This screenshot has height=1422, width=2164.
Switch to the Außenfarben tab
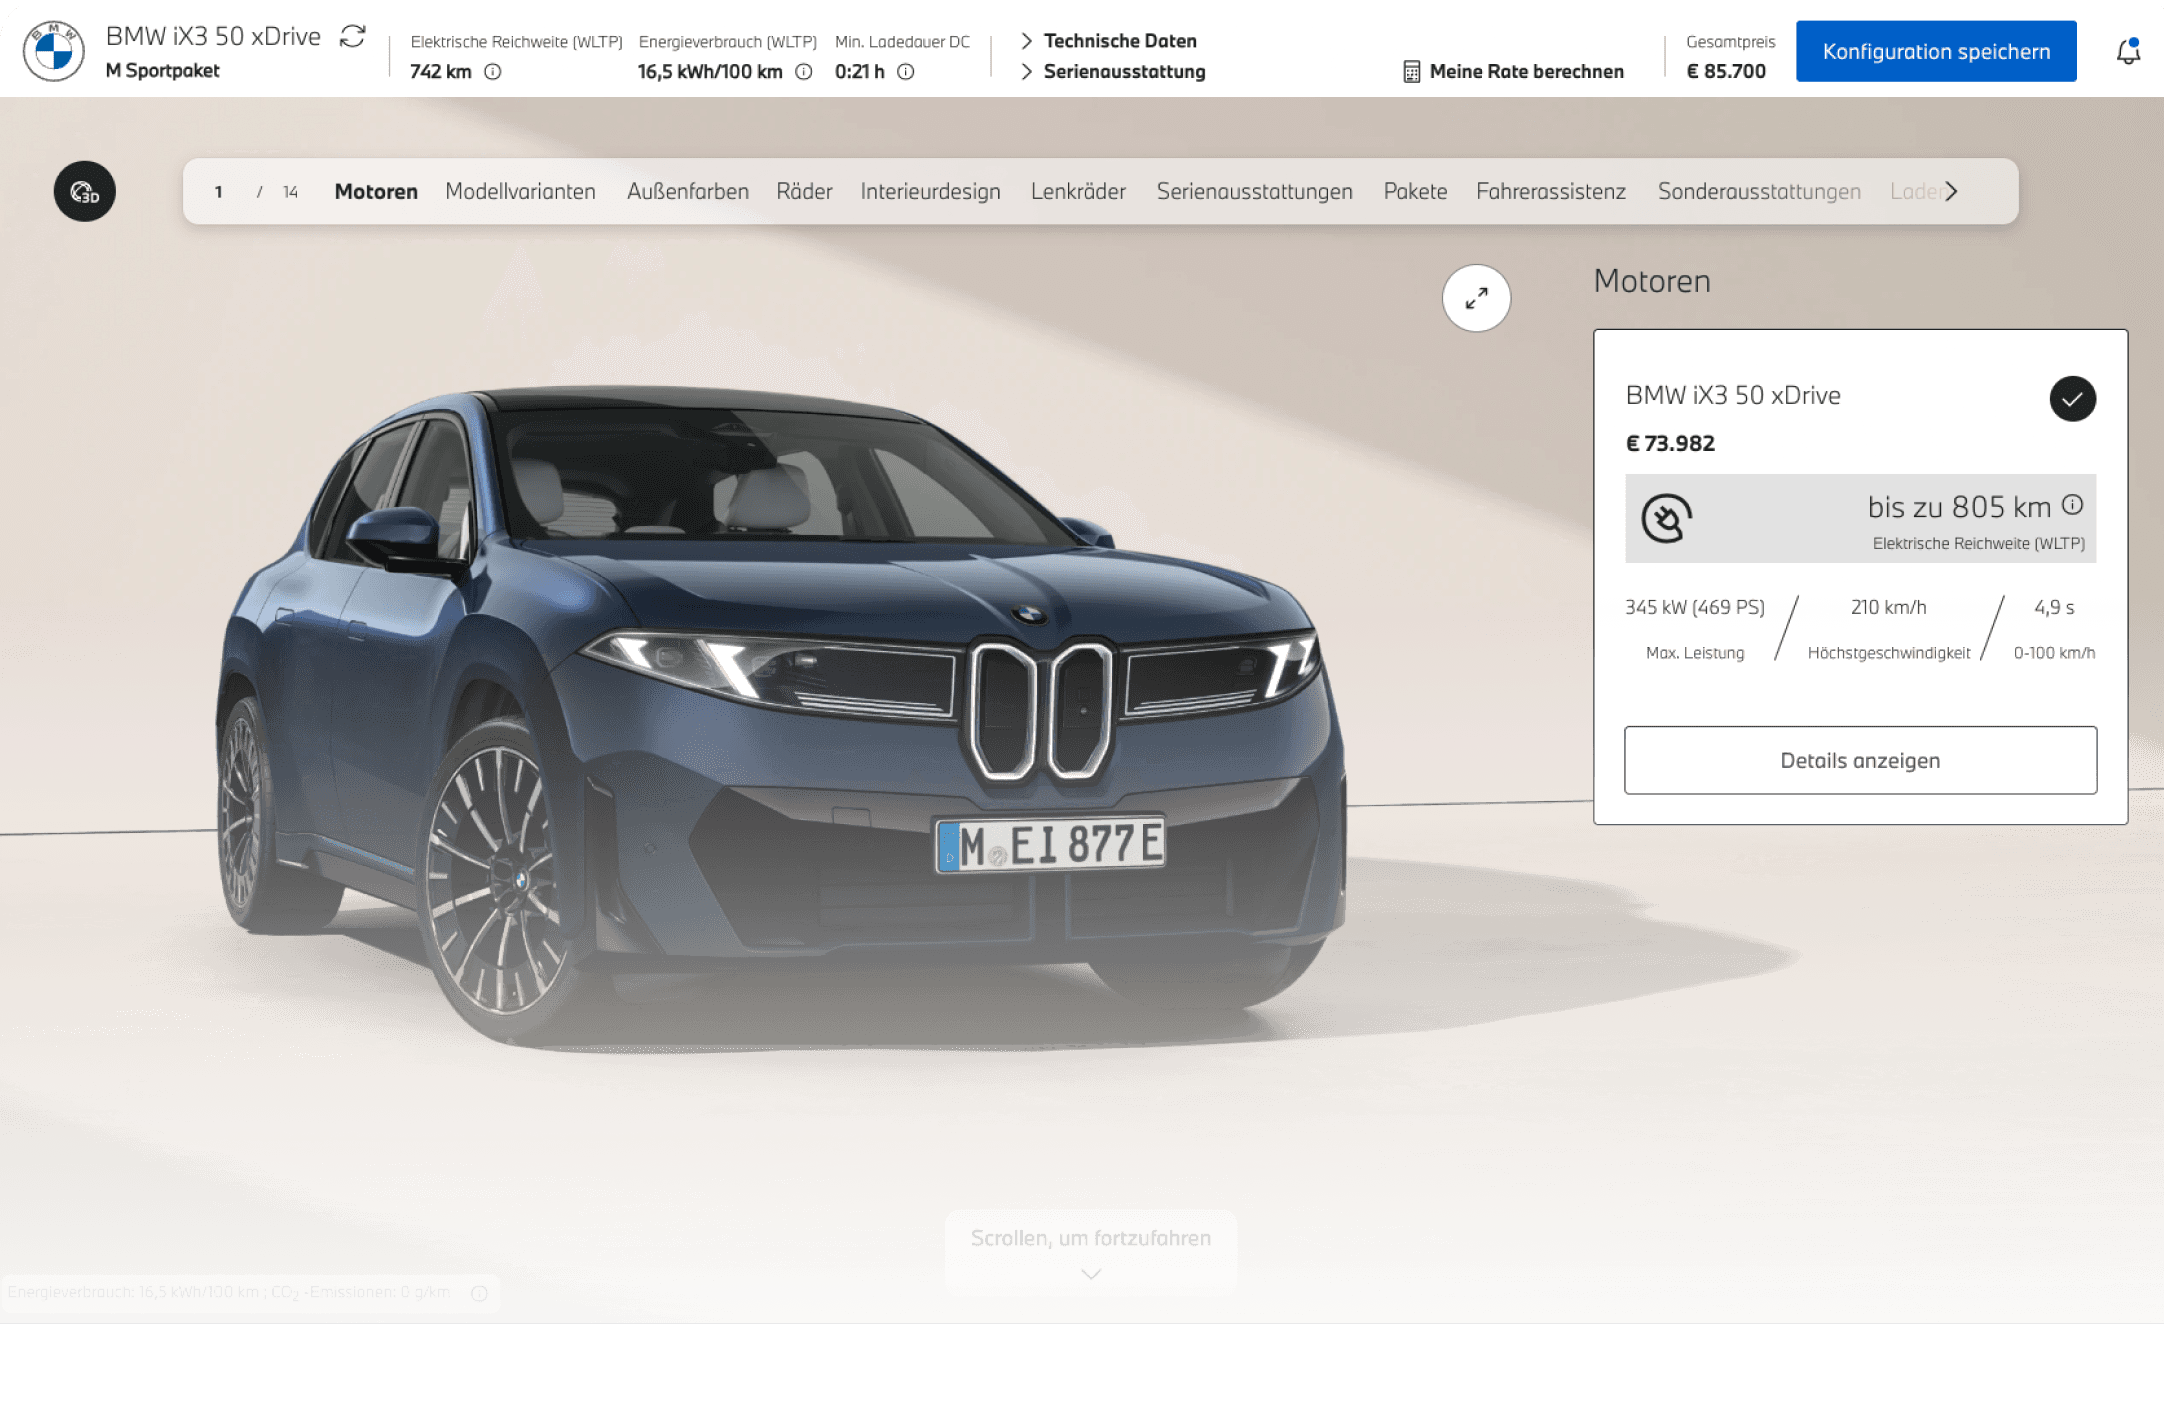point(687,191)
